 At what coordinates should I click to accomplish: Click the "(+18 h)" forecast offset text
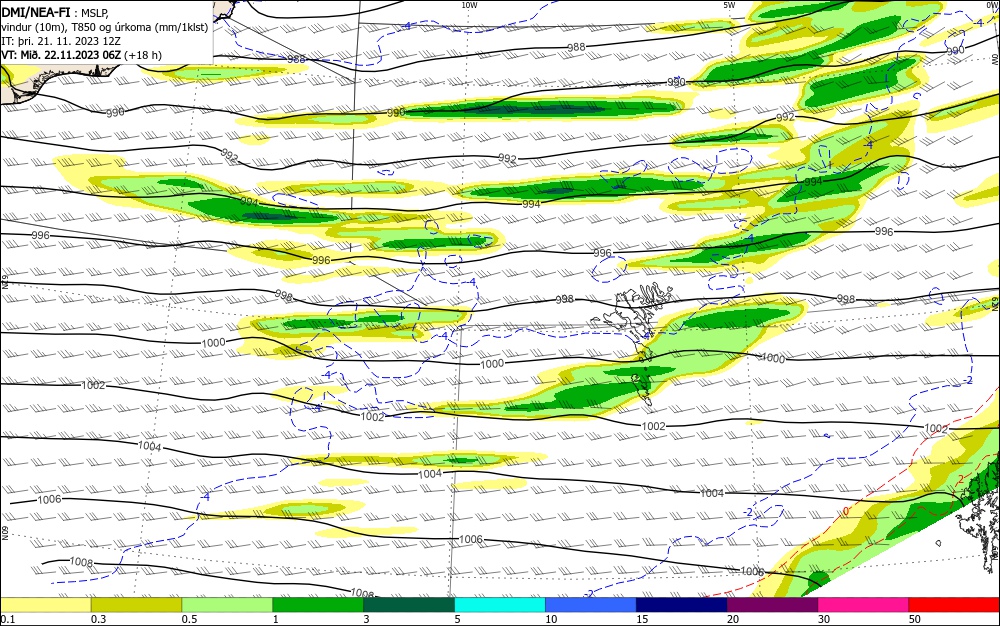tap(143, 55)
